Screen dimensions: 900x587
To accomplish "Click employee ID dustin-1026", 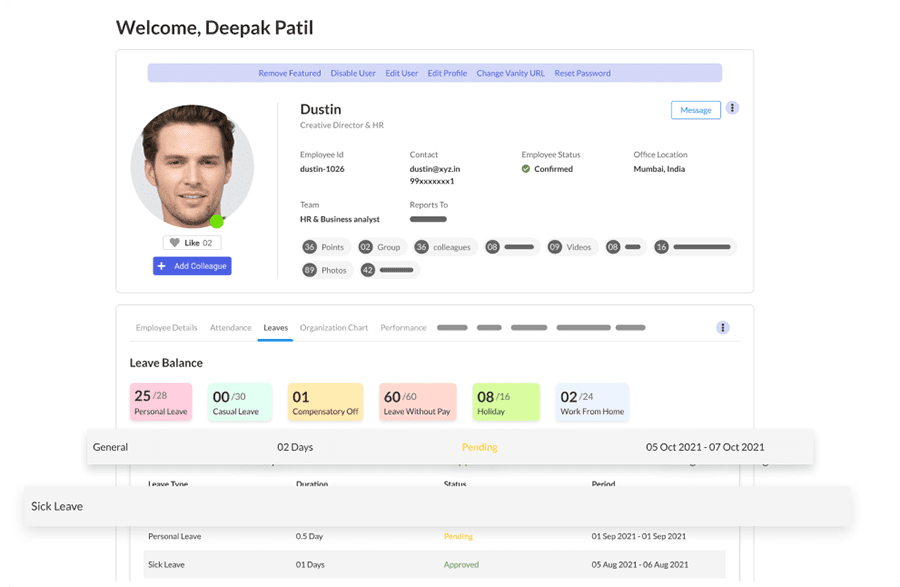I will pyautogui.click(x=322, y=169).
